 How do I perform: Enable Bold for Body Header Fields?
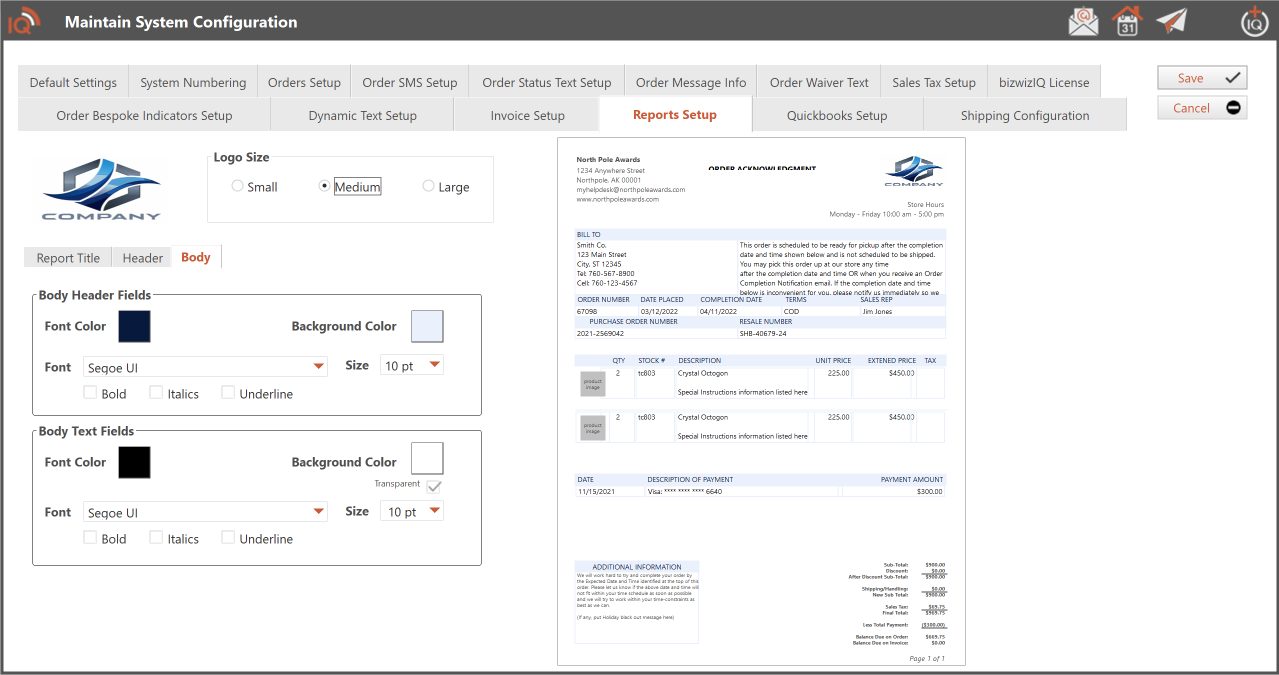click(x=91, y=394)
